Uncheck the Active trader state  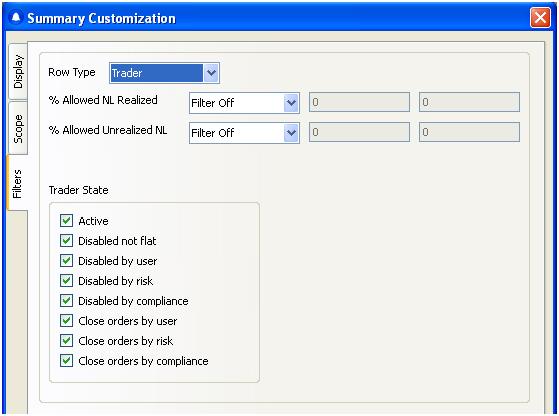tap(66, 221)
